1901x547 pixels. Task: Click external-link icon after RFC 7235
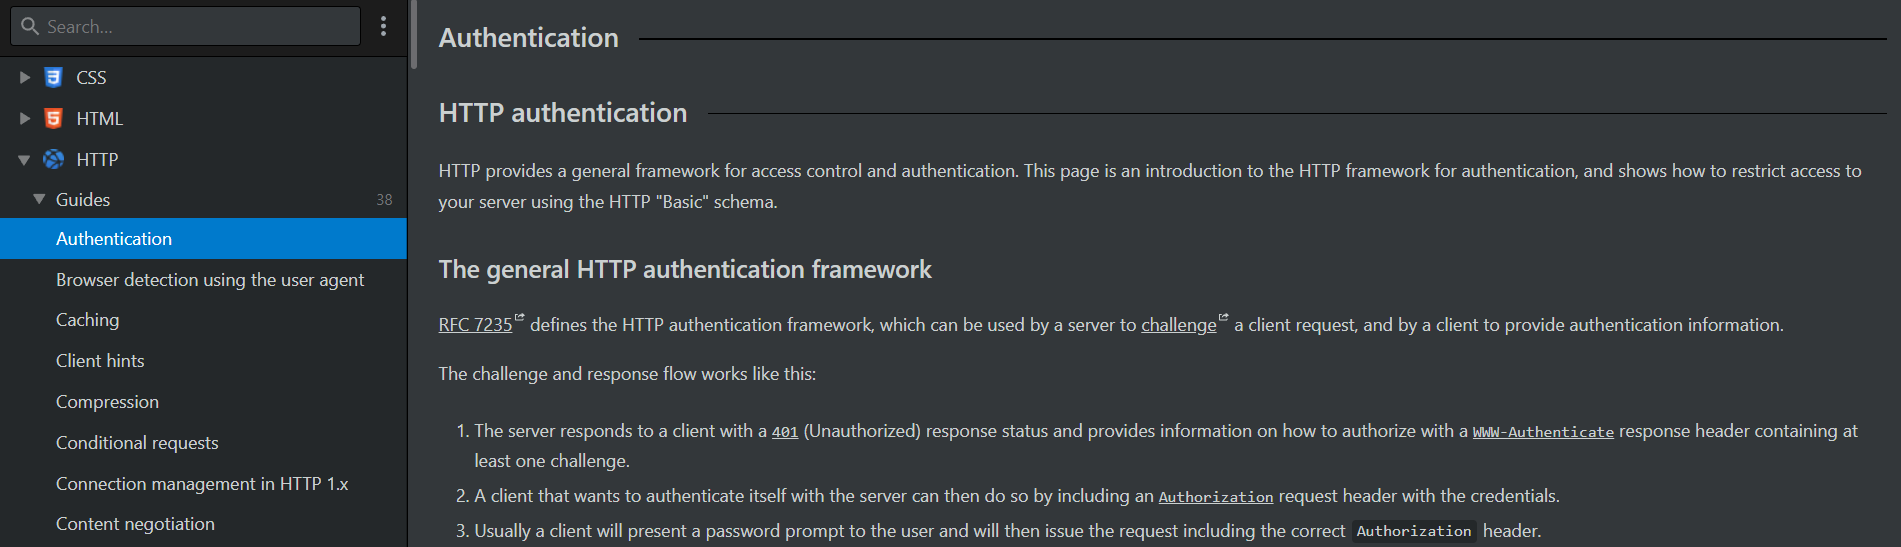point(519,317)
